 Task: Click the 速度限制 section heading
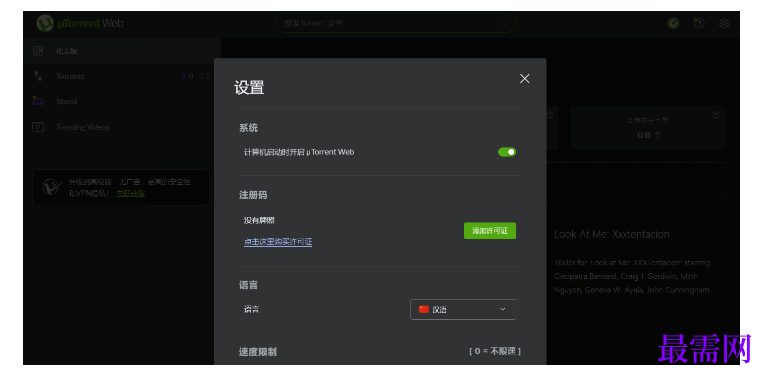(258, 352)
